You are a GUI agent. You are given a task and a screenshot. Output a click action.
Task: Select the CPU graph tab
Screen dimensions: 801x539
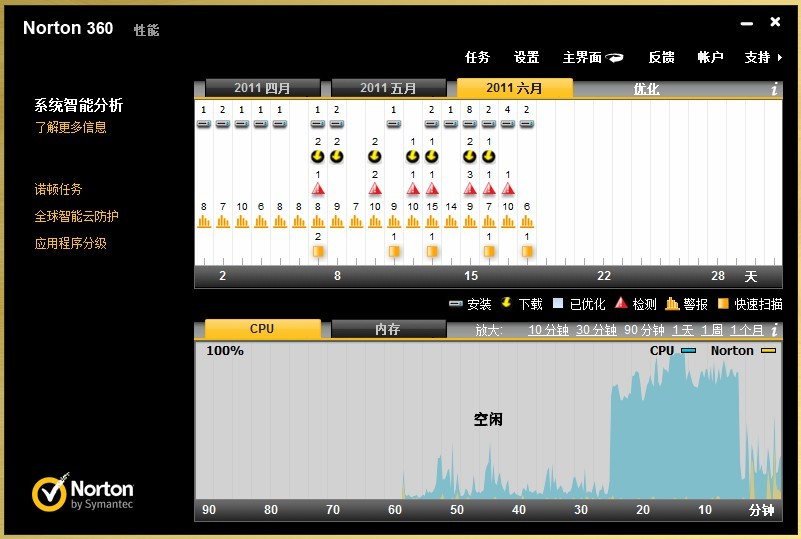(262, 329)
